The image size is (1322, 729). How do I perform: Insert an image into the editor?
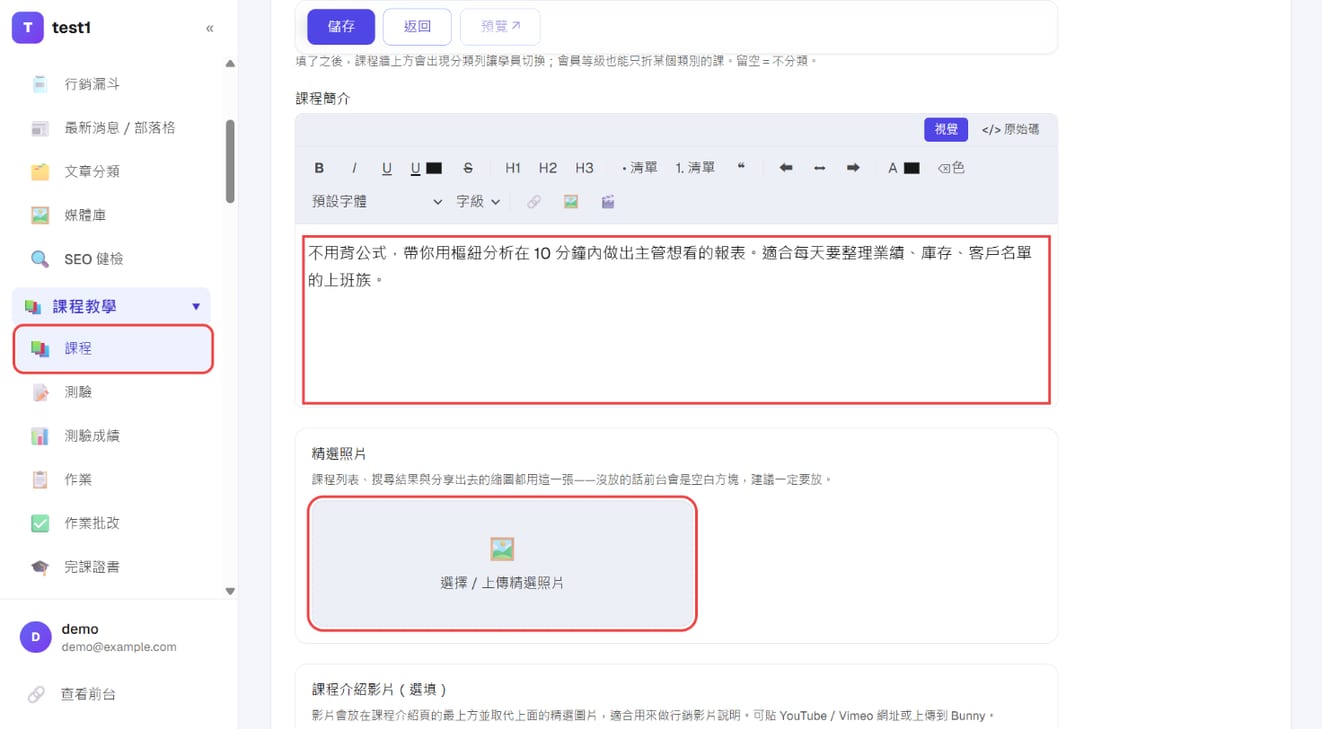coord(571,202)
